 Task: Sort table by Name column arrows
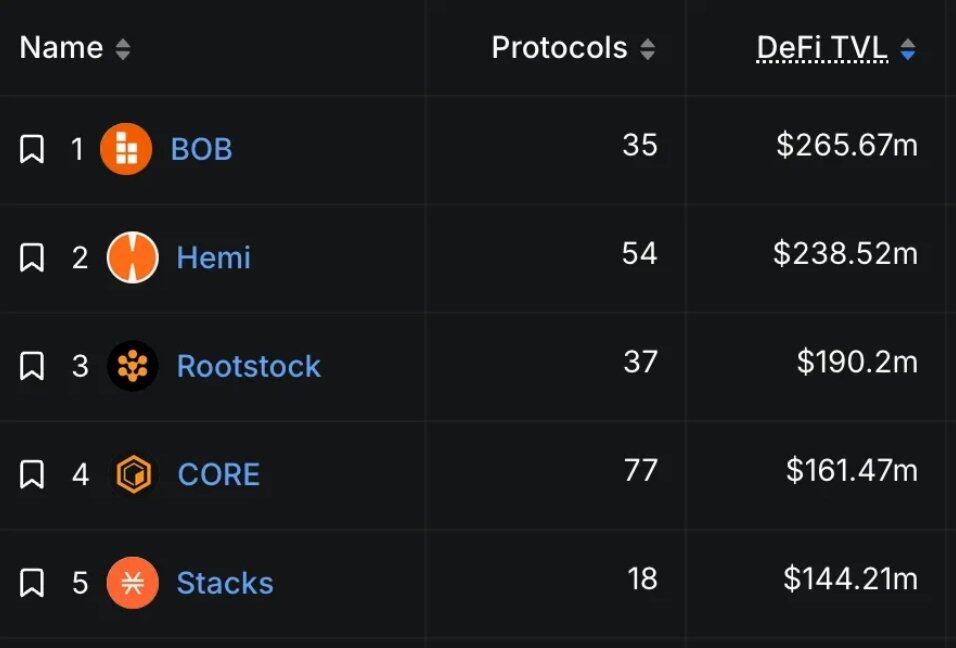pyautogui.click(x=122, y=49)
